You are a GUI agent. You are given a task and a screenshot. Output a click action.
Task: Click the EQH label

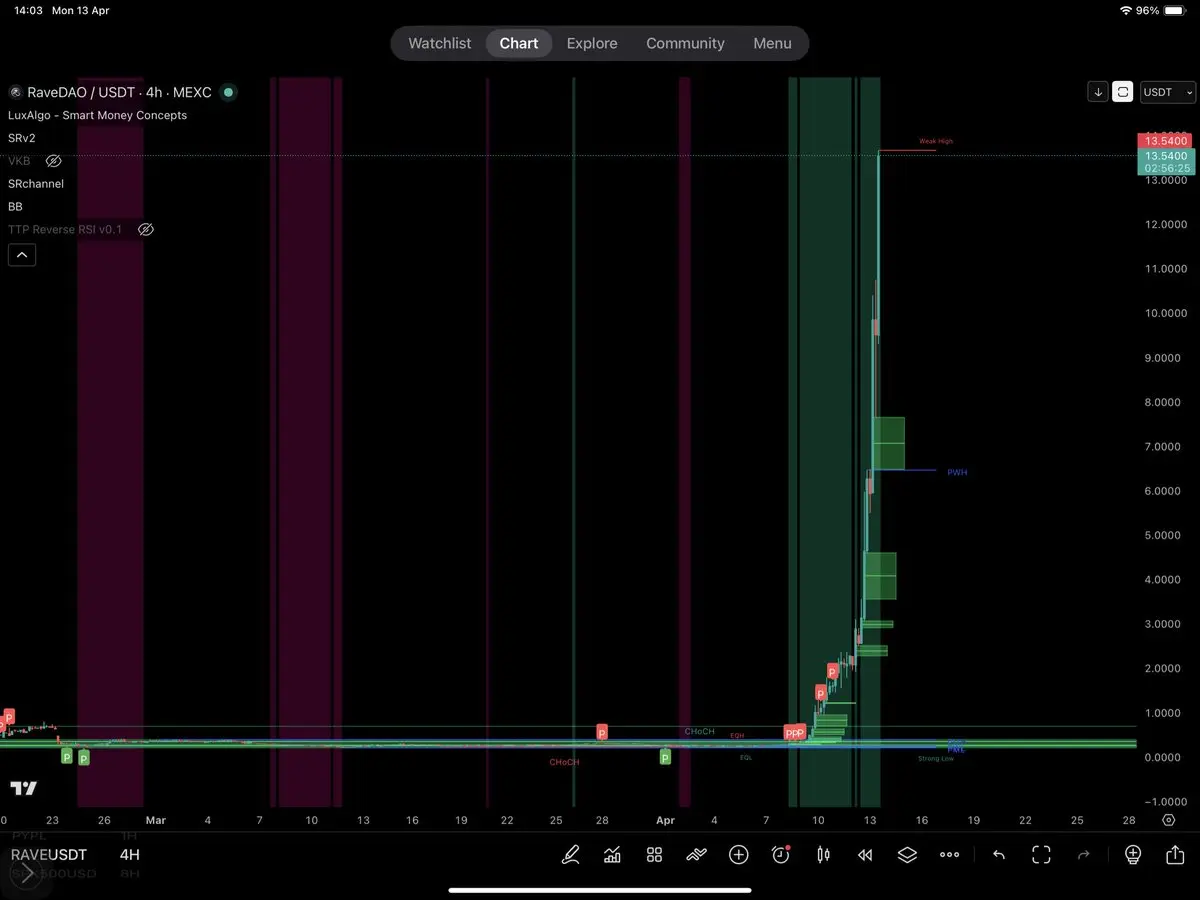pos(737,735)
